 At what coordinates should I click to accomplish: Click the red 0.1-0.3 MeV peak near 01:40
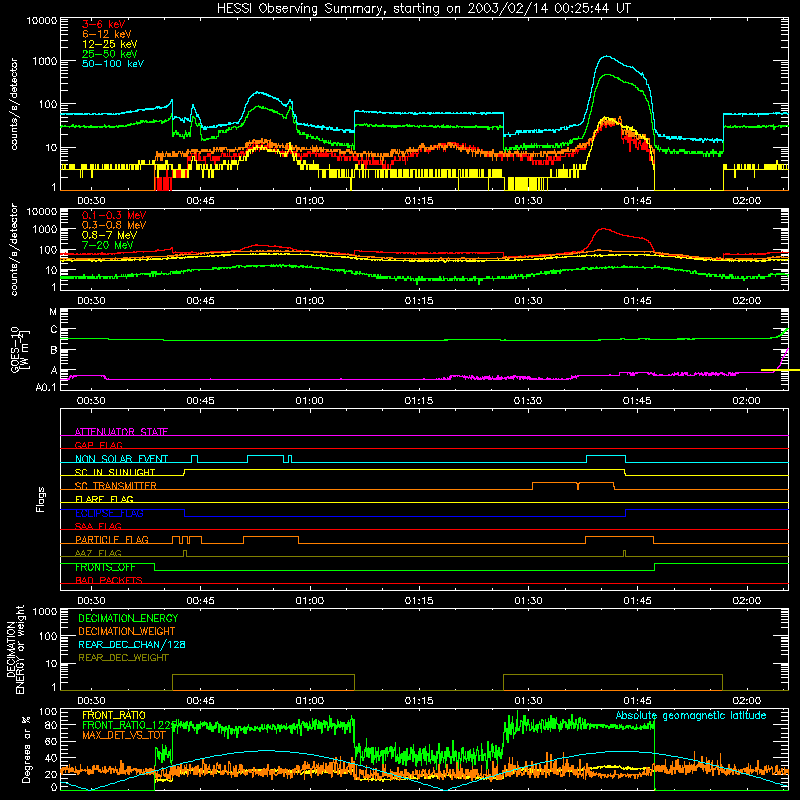click(603, 229)
